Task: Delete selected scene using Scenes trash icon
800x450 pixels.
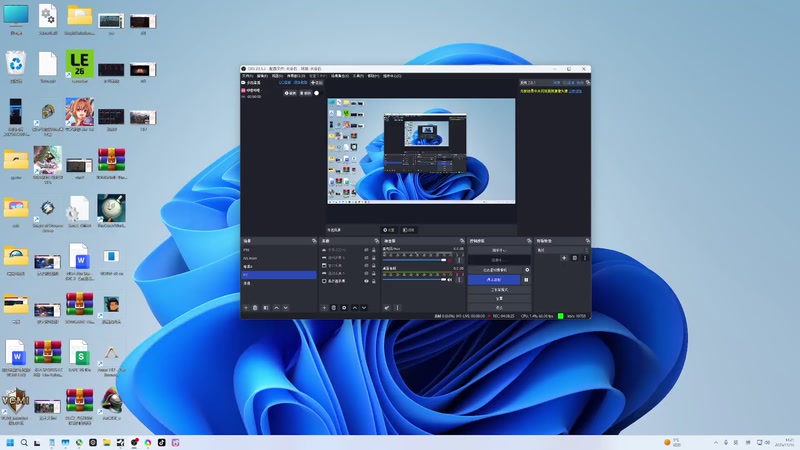Action: [255, 308]
